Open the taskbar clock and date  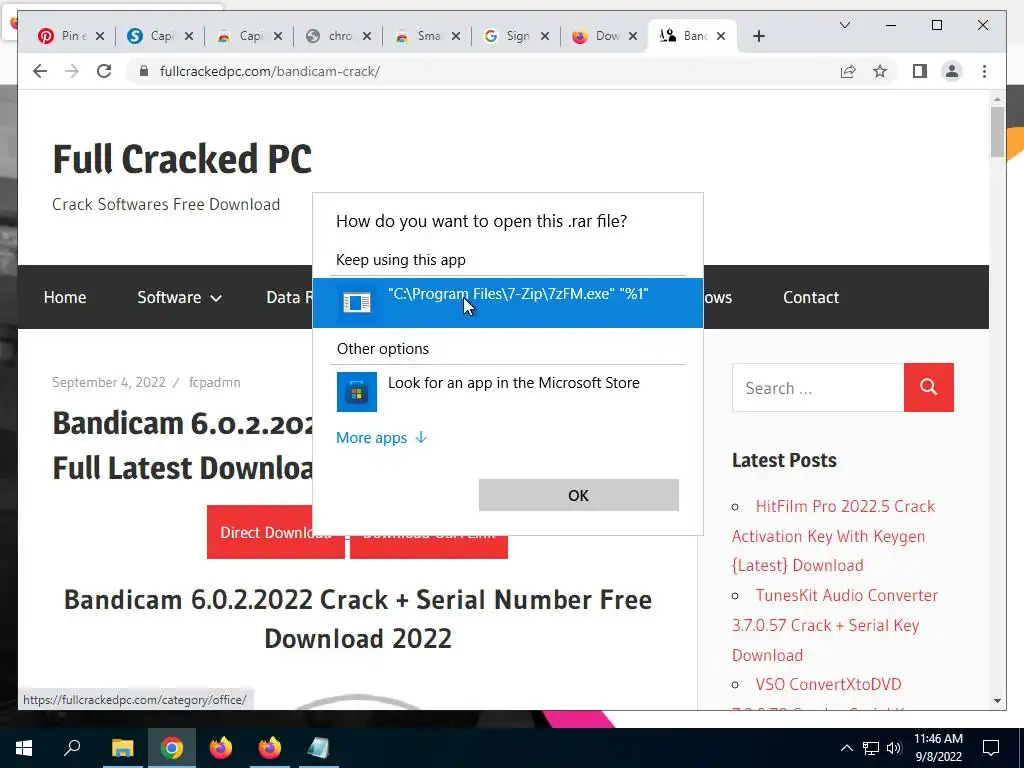[938, 748]
